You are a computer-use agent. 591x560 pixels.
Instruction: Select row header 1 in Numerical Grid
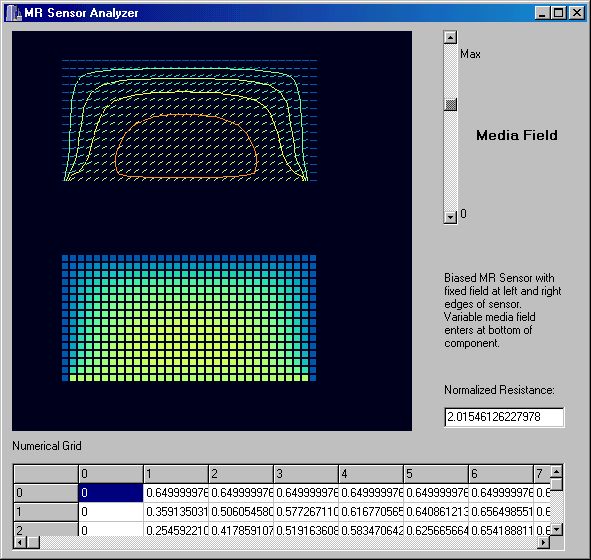tap(46, 512)
